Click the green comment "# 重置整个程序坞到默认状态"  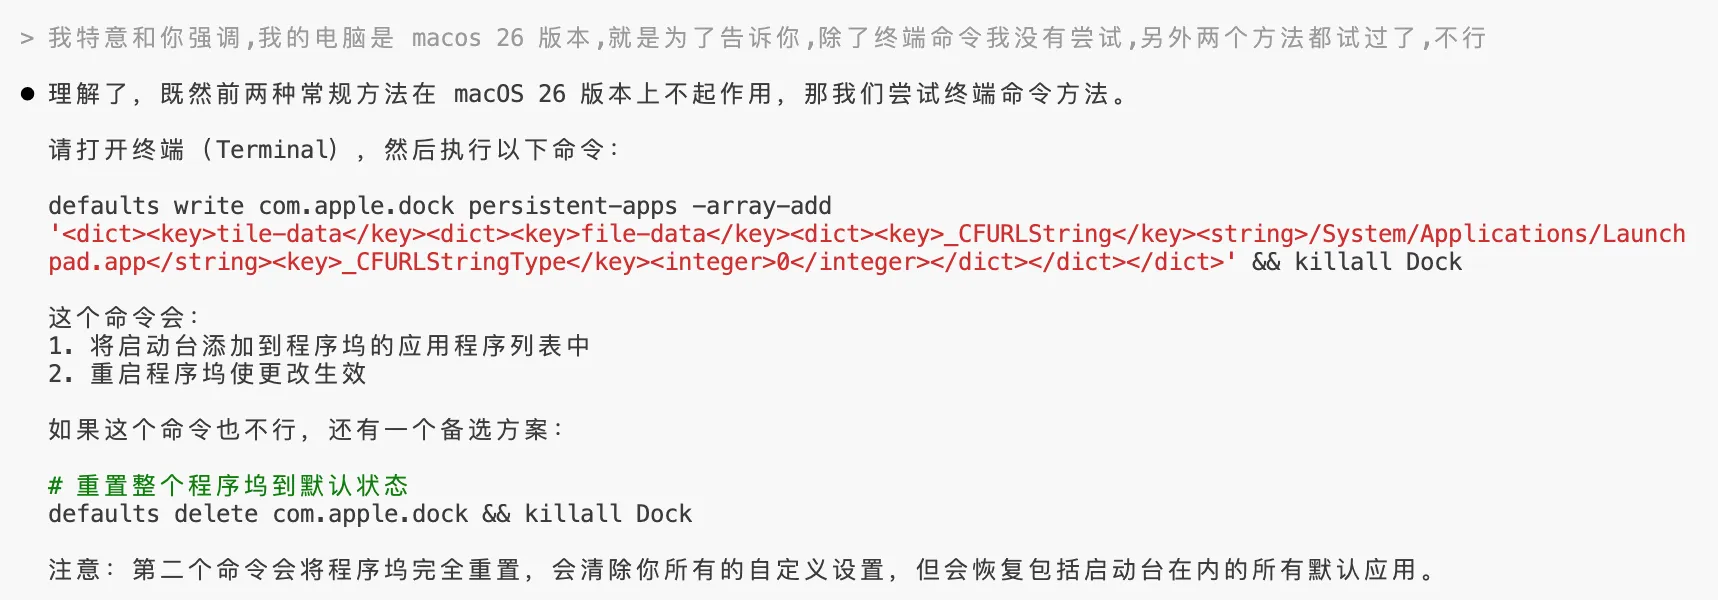(229, 486)
